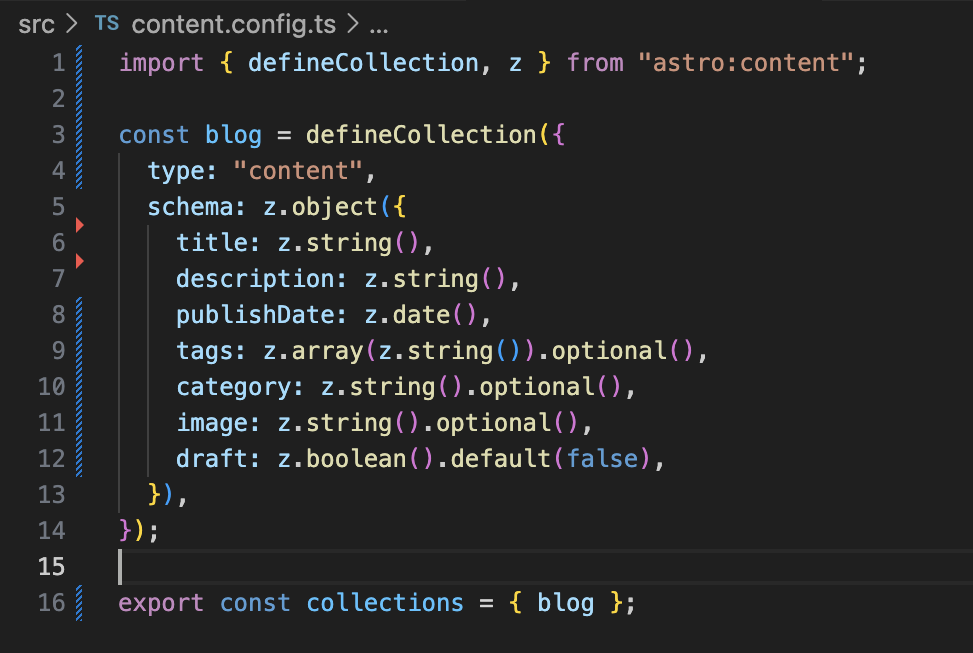The image size is (973, 653).
Task: Click line number 15 in the gutter
Action: 50,567
